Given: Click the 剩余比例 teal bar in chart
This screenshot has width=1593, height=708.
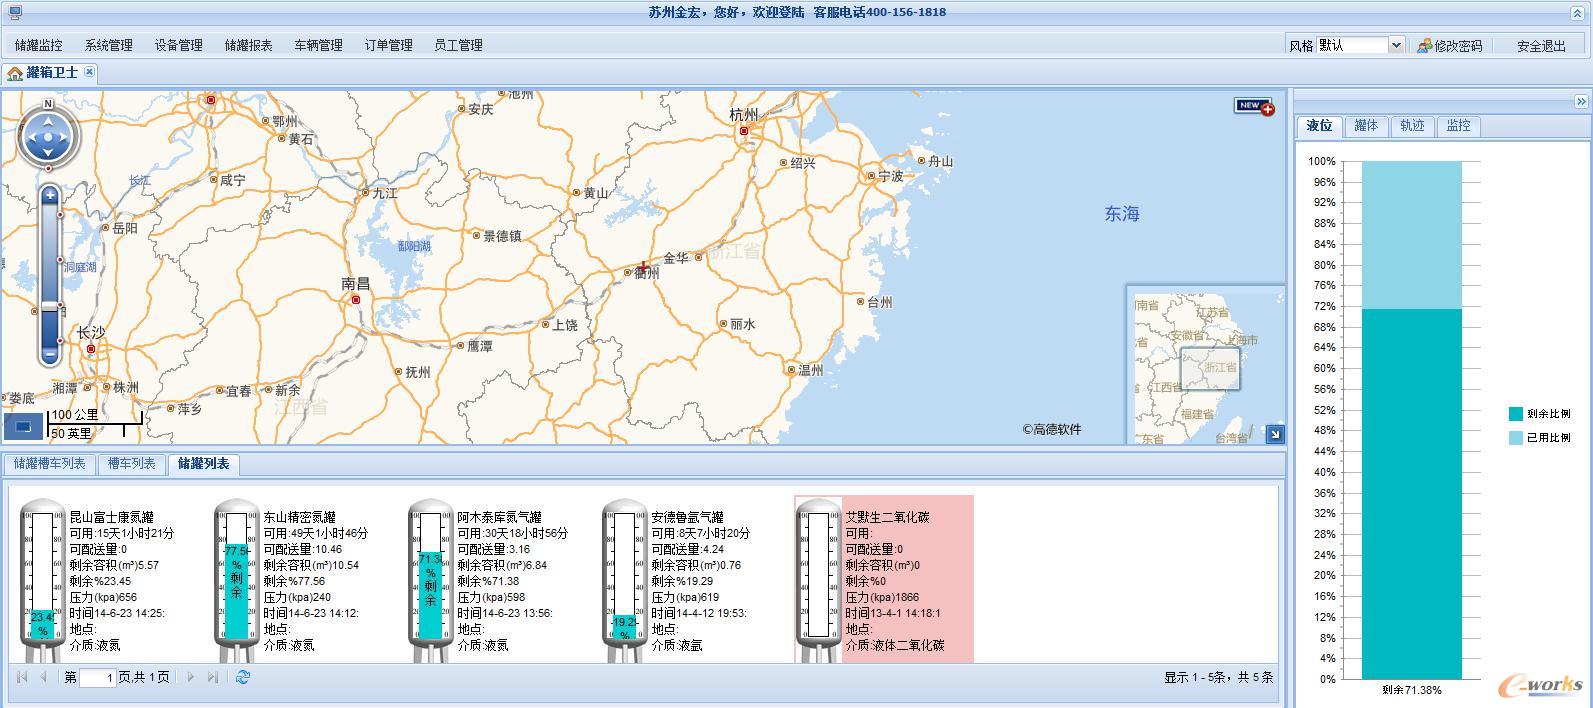Looking at the screenshot, I should [1411, 494].
